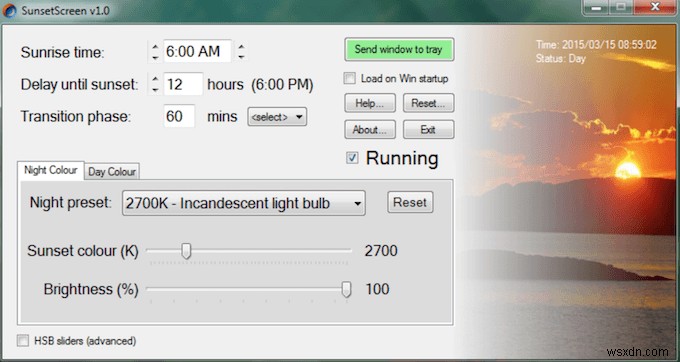Viewport: 680px width, 362px height.
Task: Decrease sunrise hour with left down arrow
Action: click(x=155, y=57)
